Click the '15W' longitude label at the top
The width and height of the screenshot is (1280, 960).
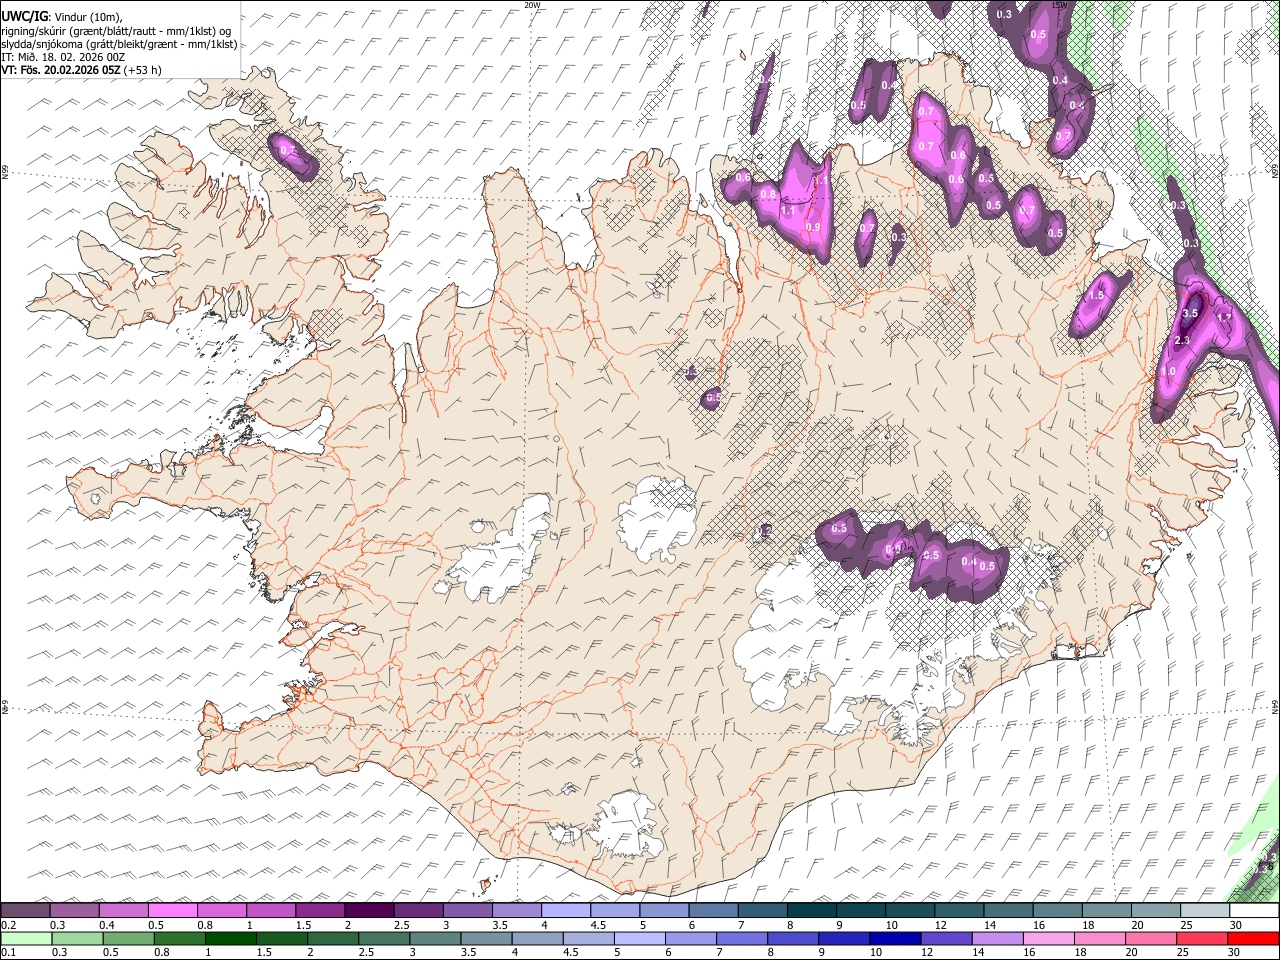tap(1061, 4)
